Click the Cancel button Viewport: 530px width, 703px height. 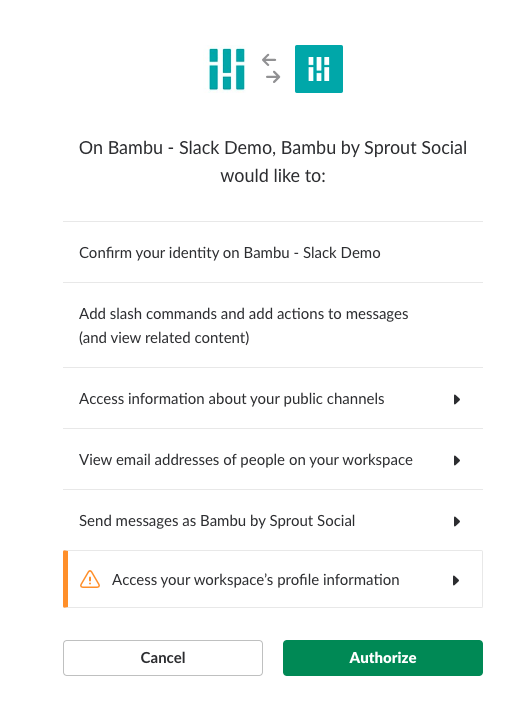tap(163, 658)
